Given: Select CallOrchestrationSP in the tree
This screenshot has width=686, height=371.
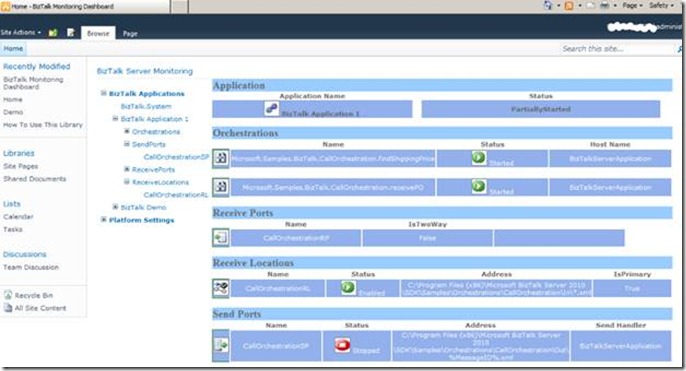Looking at the screenshot, I should tap(176, 157).
